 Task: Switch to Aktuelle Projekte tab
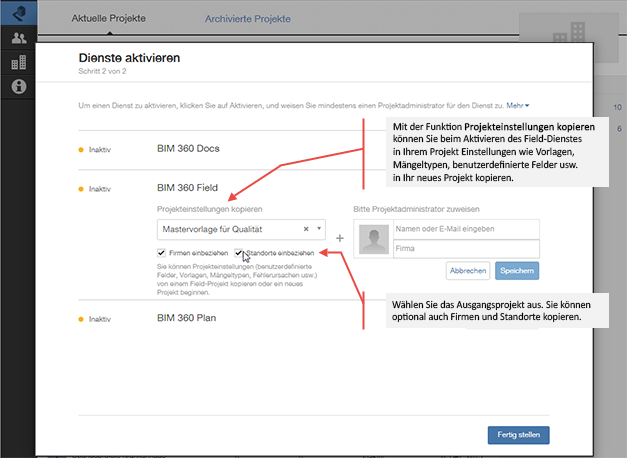coord(109,18)
